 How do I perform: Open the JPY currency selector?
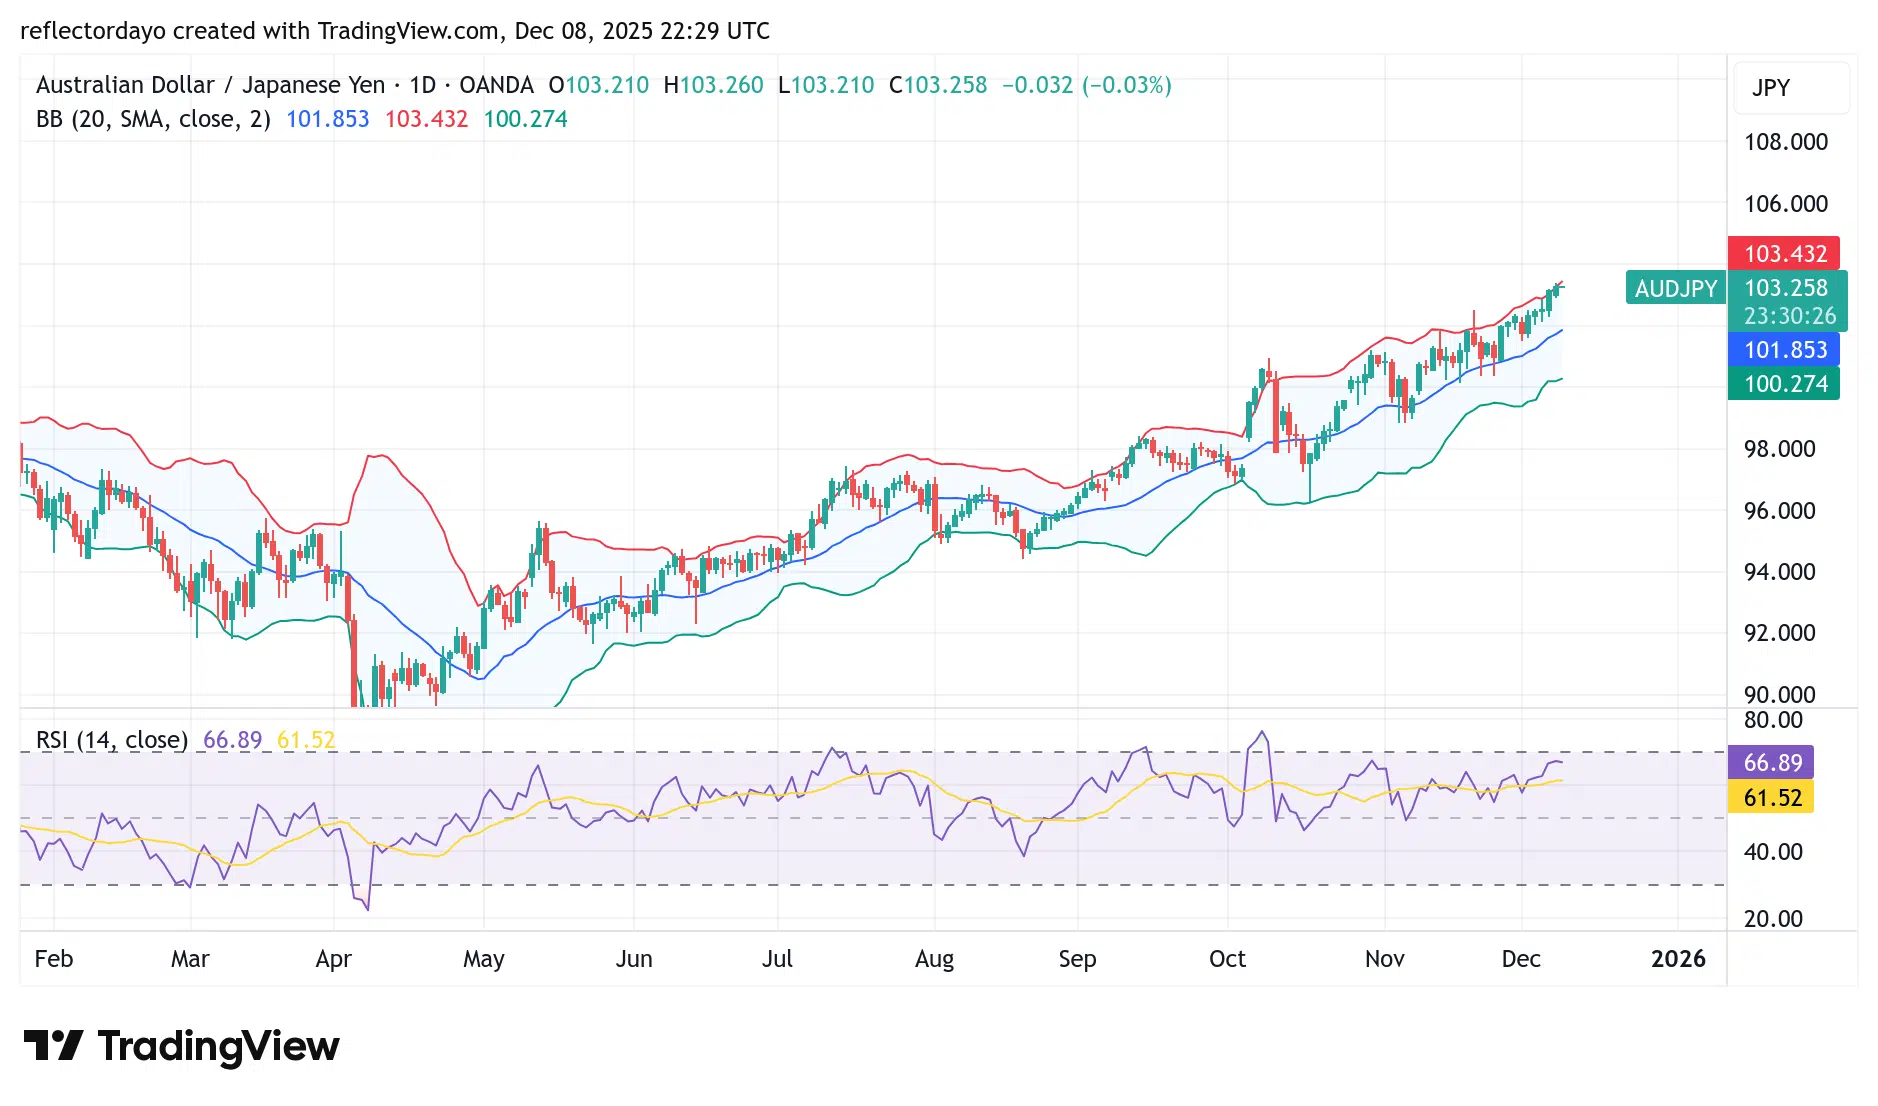[x=1771, y=88]
